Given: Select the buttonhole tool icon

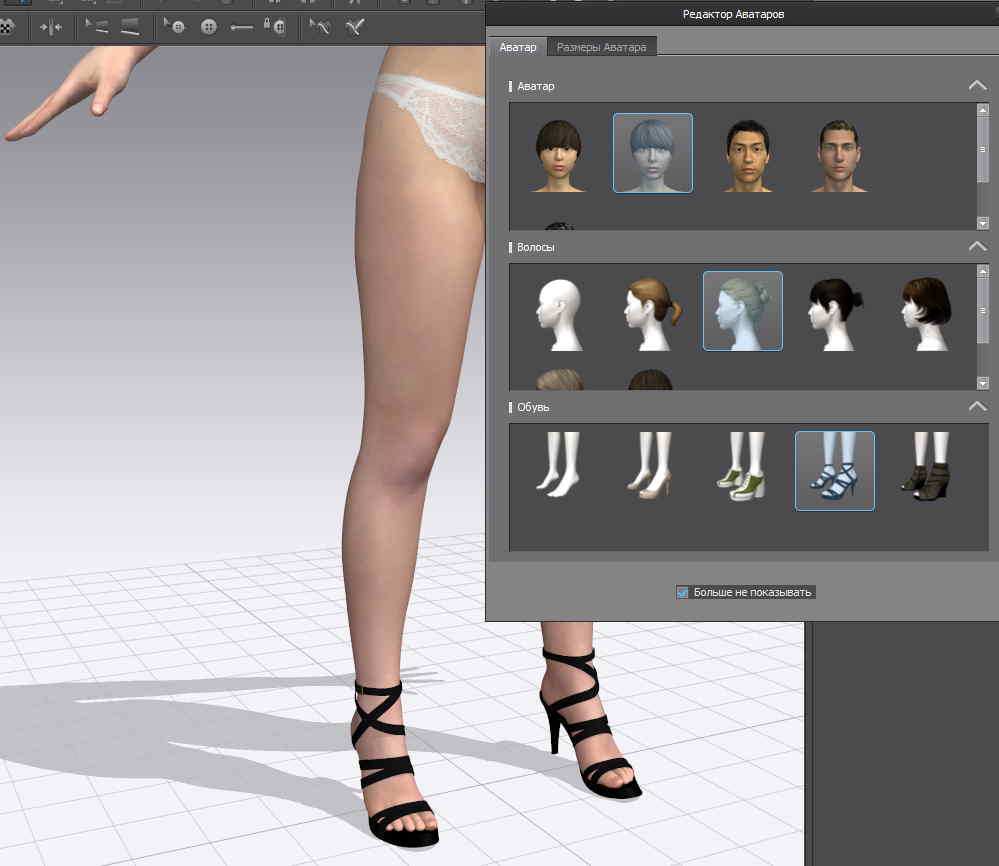Looking at the screenshot, I should 241,27.
